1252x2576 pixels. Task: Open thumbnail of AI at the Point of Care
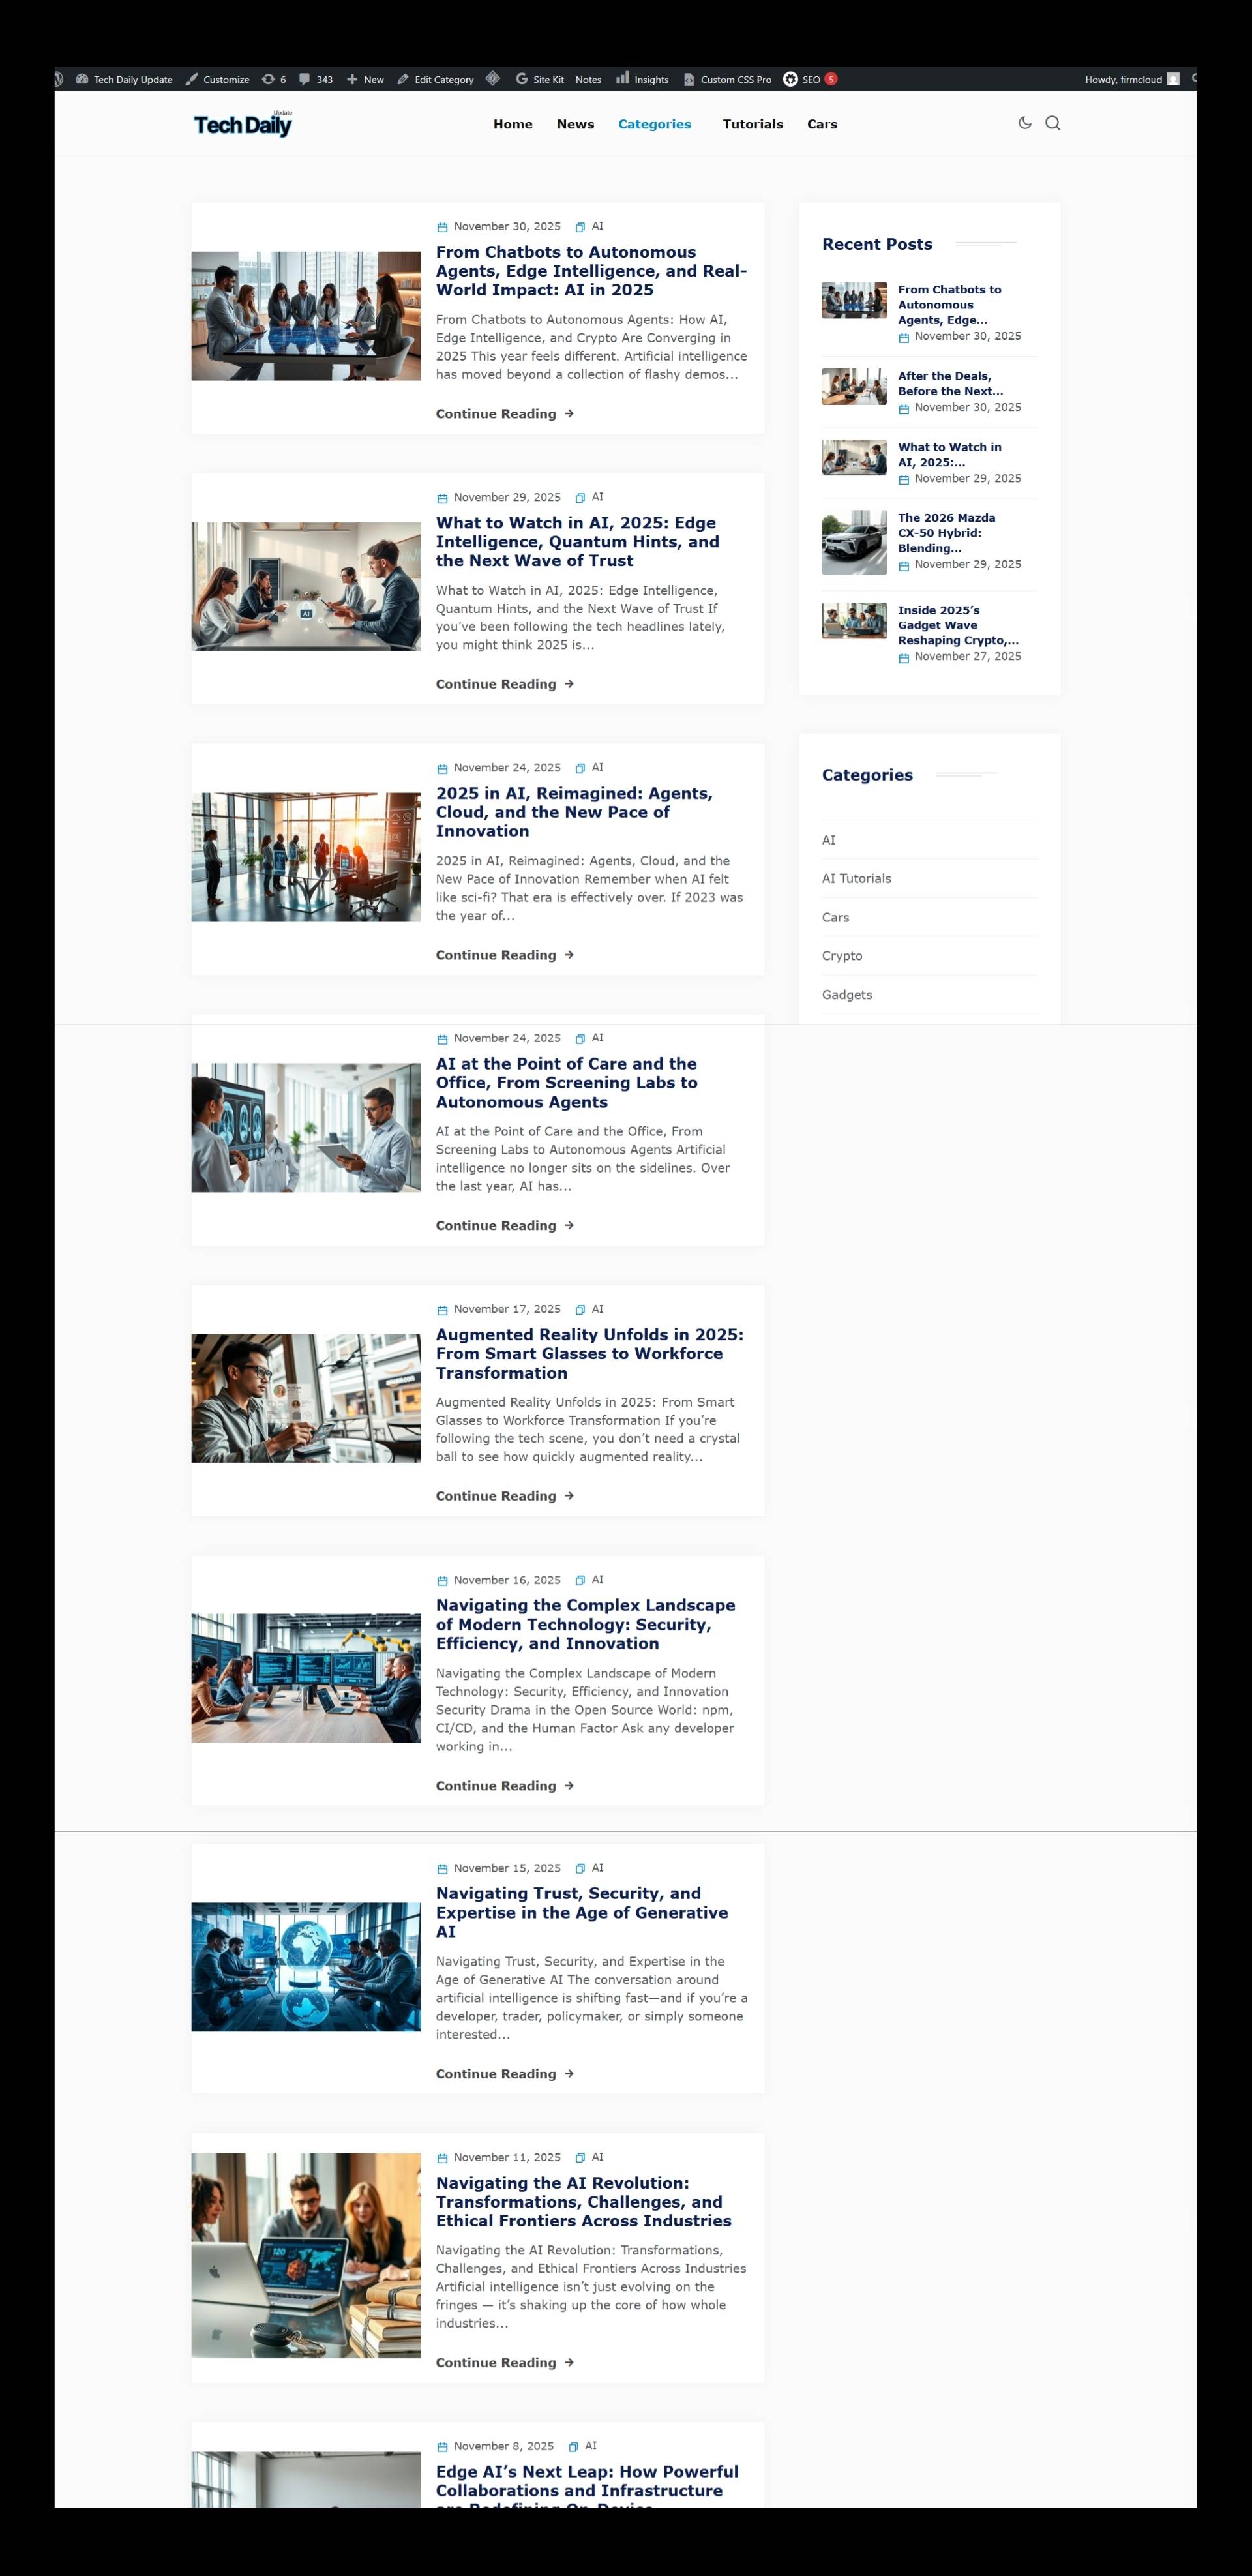pos(306,1128)
